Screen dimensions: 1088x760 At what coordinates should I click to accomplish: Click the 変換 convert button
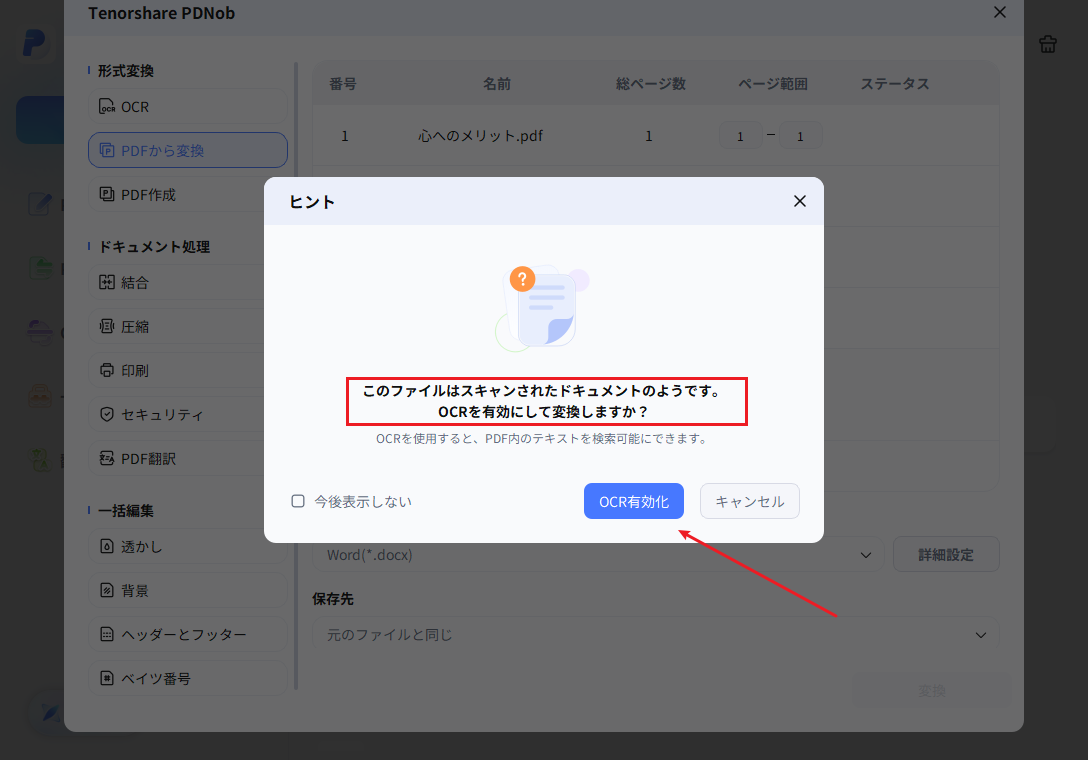click(931, 691)
